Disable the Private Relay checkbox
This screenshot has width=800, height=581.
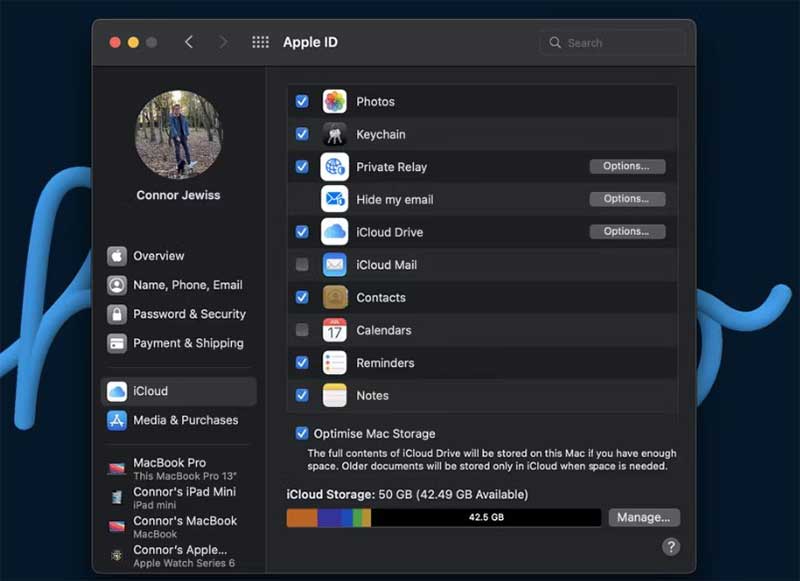click(x=302, y=167)
